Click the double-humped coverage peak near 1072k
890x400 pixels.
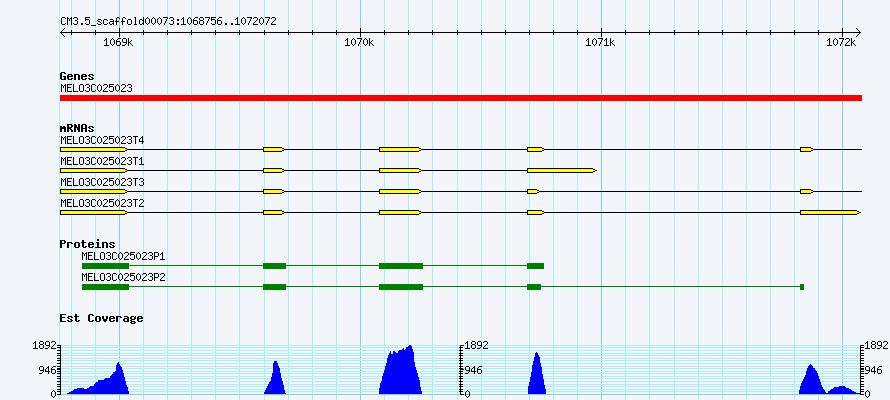tap(830, 380)
